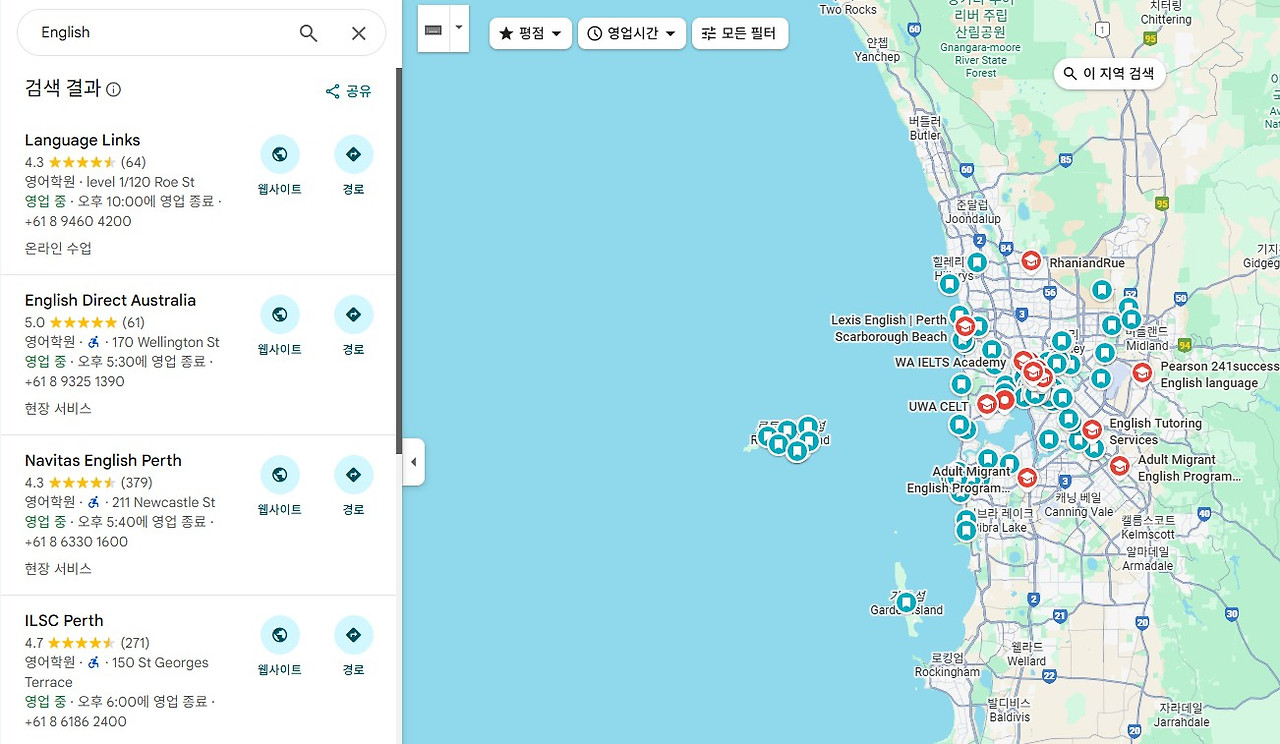Click the Scarborough Beach map label

tap(891, 337)
